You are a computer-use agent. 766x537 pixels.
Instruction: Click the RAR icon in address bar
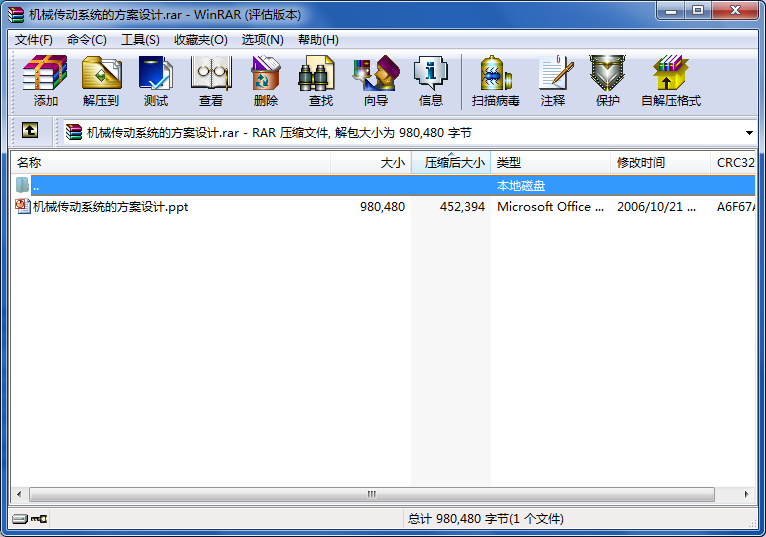click(74, 132)
